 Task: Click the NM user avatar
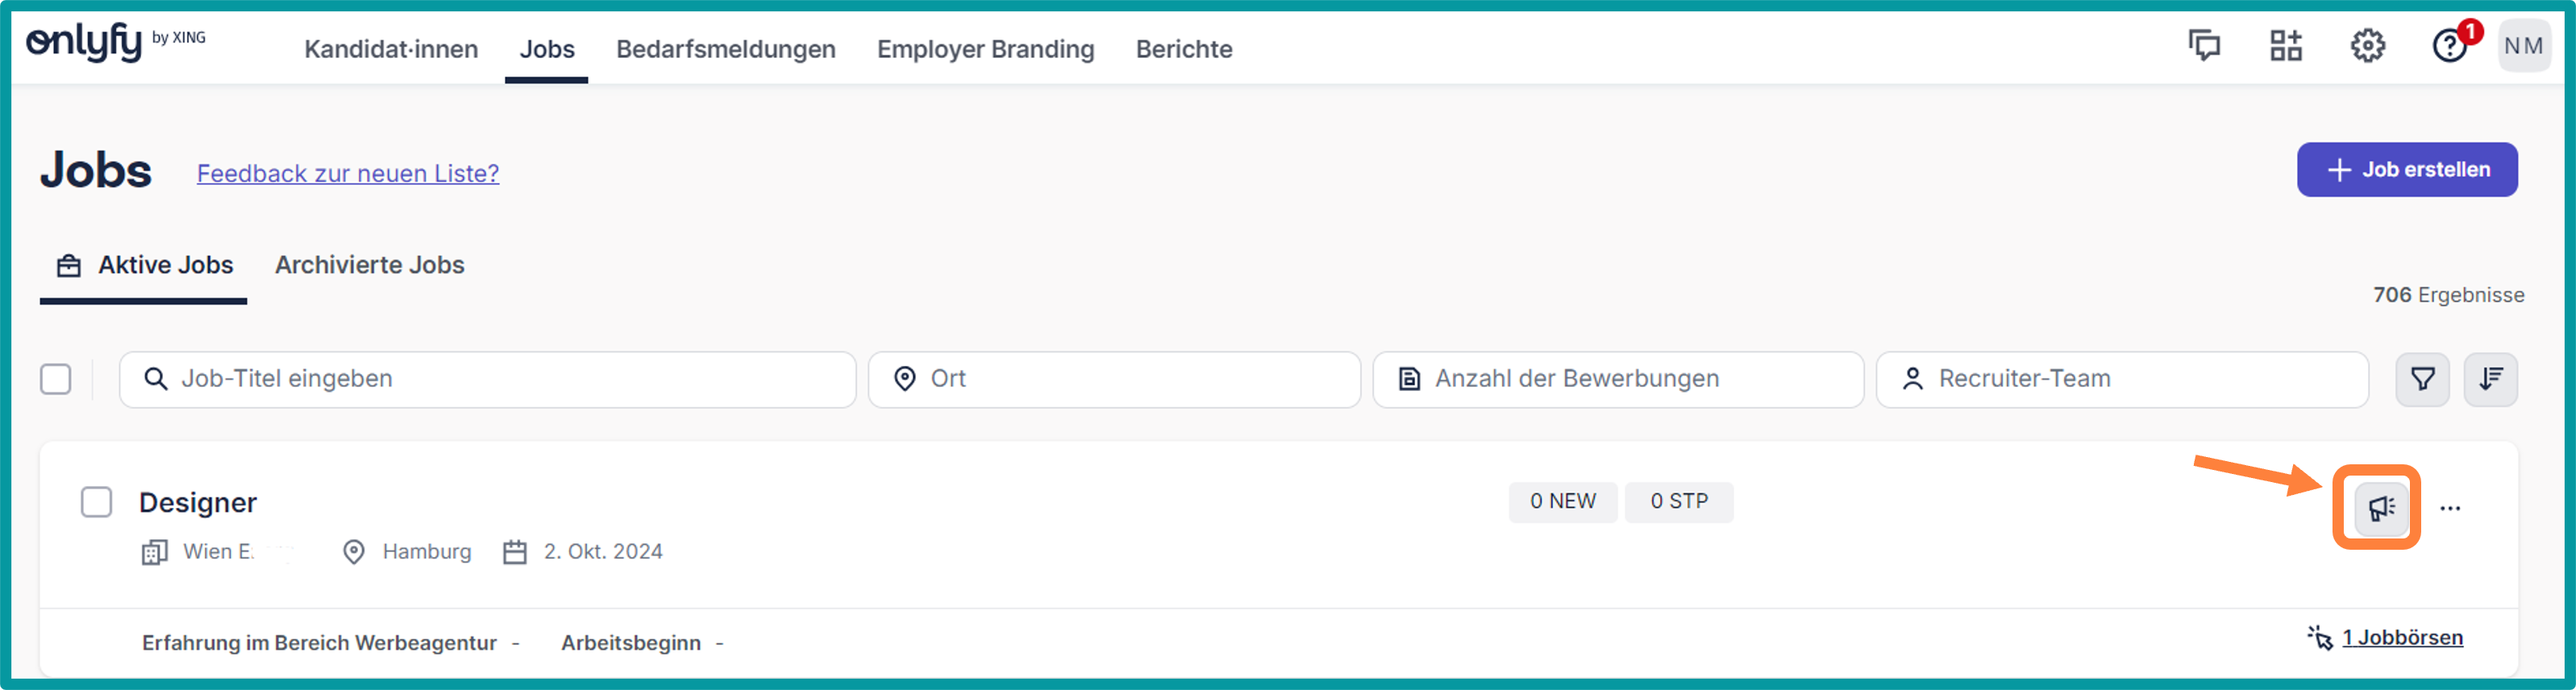2523,46
